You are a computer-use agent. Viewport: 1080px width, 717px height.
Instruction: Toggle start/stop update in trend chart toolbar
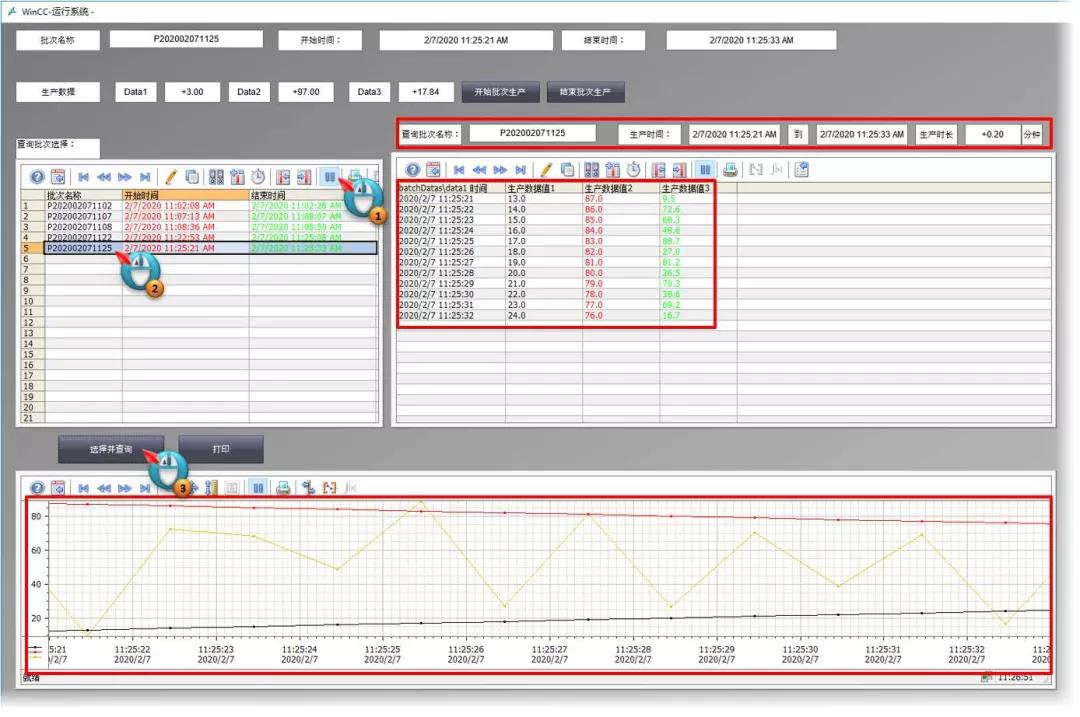coord(258,488)
